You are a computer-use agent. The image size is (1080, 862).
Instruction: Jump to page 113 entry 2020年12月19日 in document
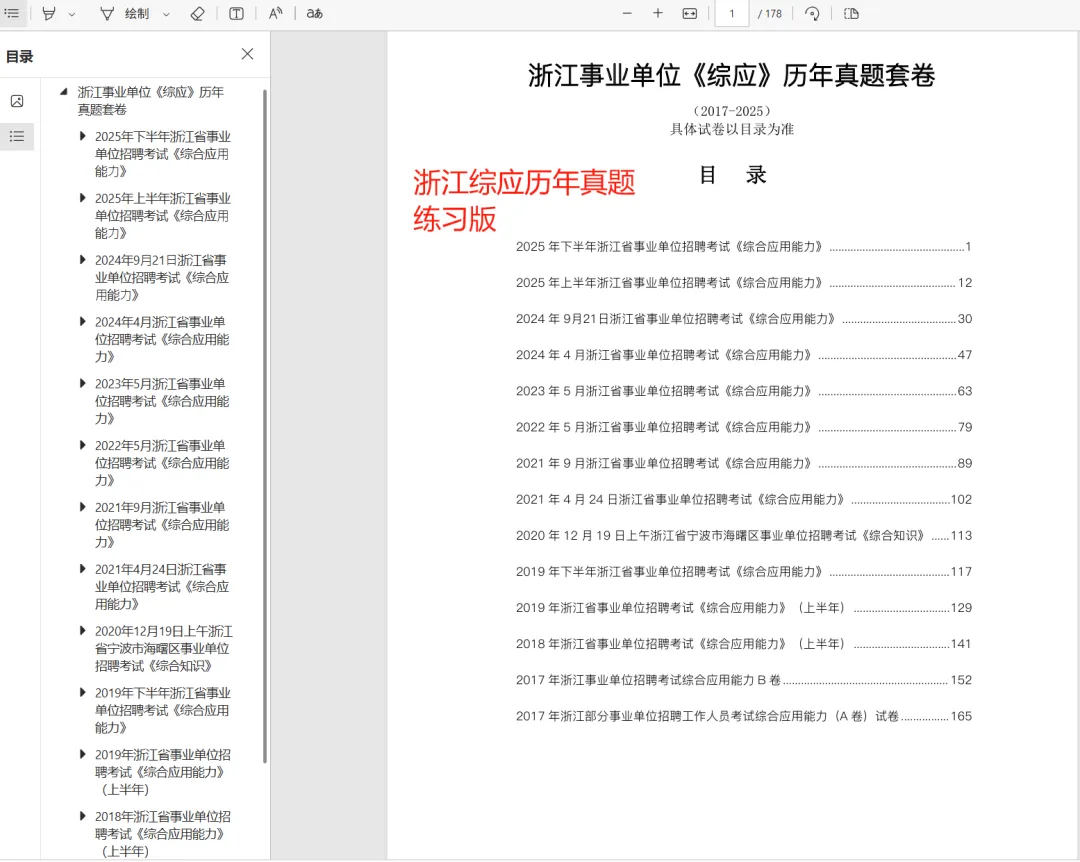click(x=743, y=535)
